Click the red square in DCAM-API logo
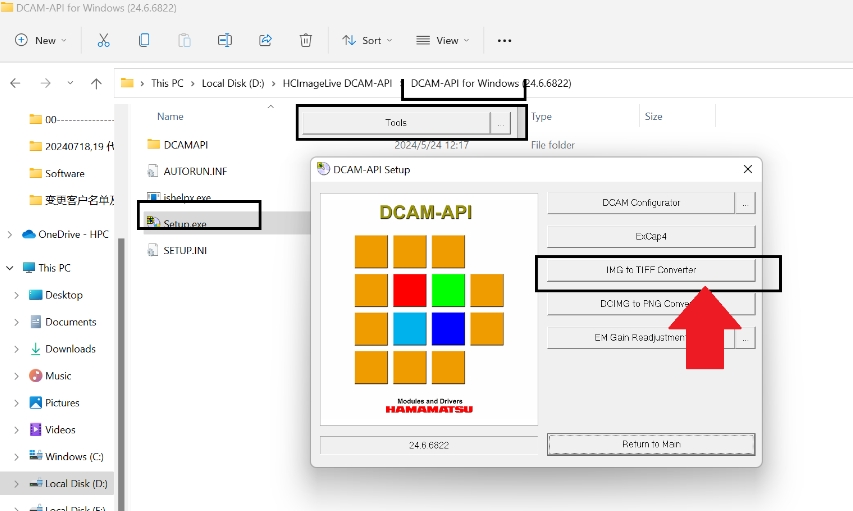The height and width of the screenshot is (511, 853). click(410, 290)
